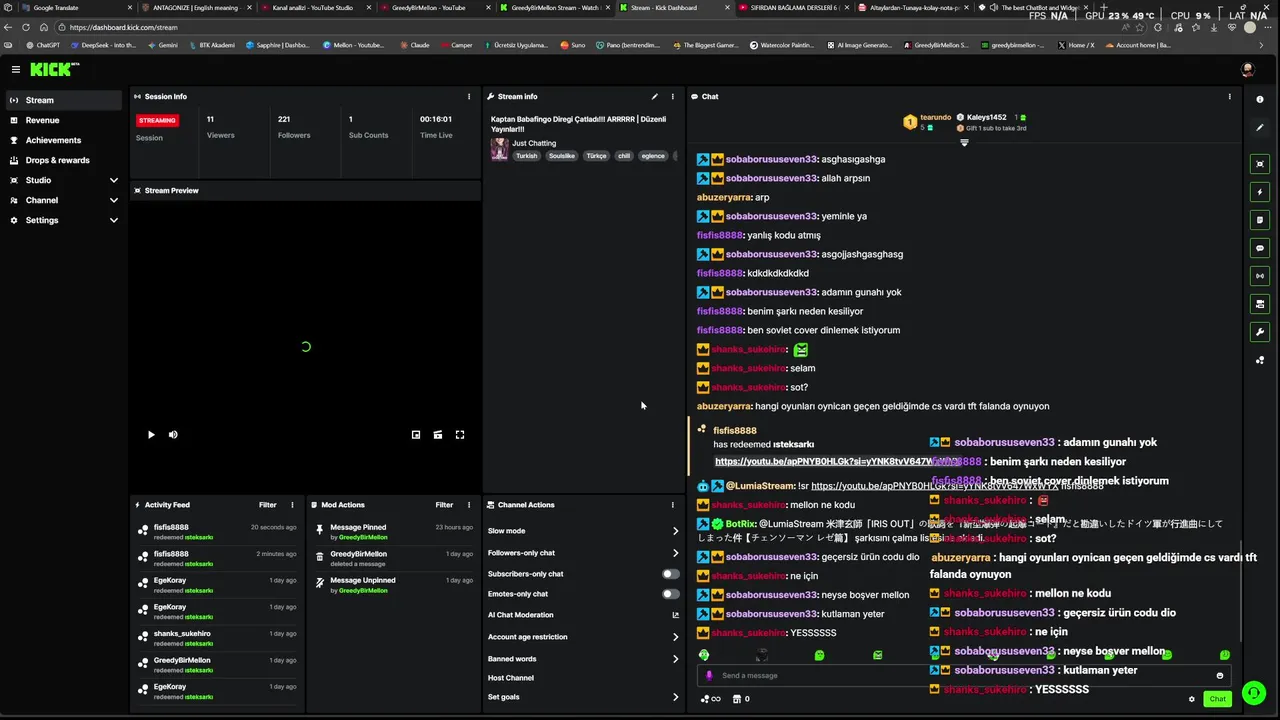Screen dimensions: 1280x720
Task: Open the Activity Feed Filter
Action: (268, 505)
